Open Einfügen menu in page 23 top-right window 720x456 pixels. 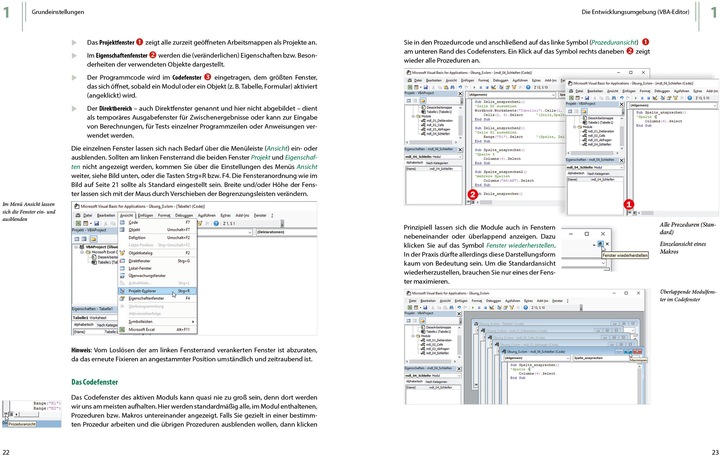pos(629,91)
